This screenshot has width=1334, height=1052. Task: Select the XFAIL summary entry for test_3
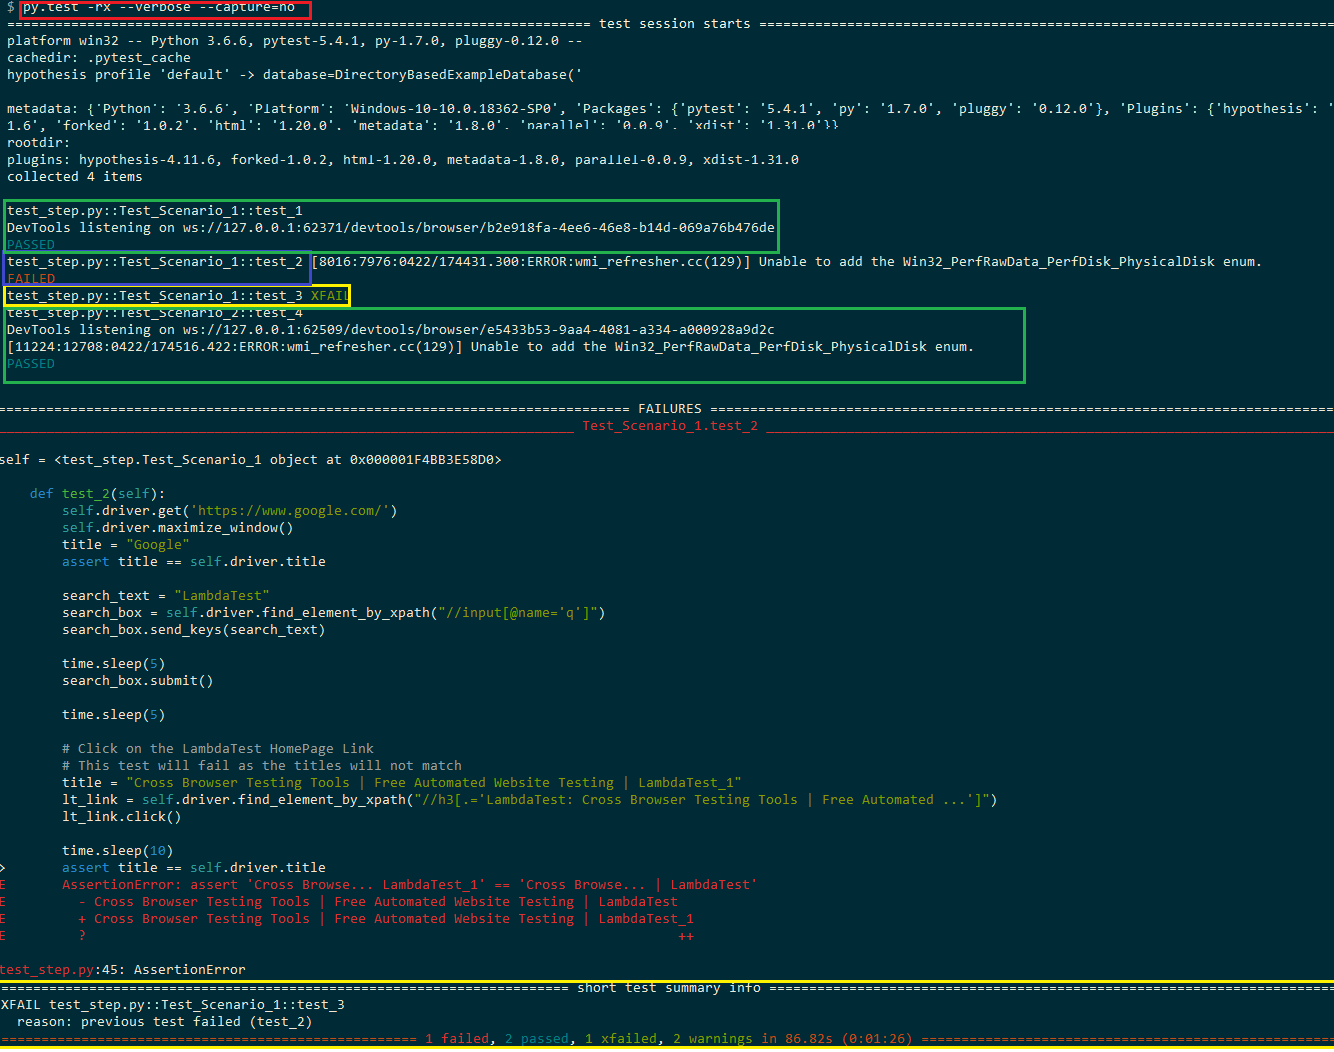click(170, 1004)
